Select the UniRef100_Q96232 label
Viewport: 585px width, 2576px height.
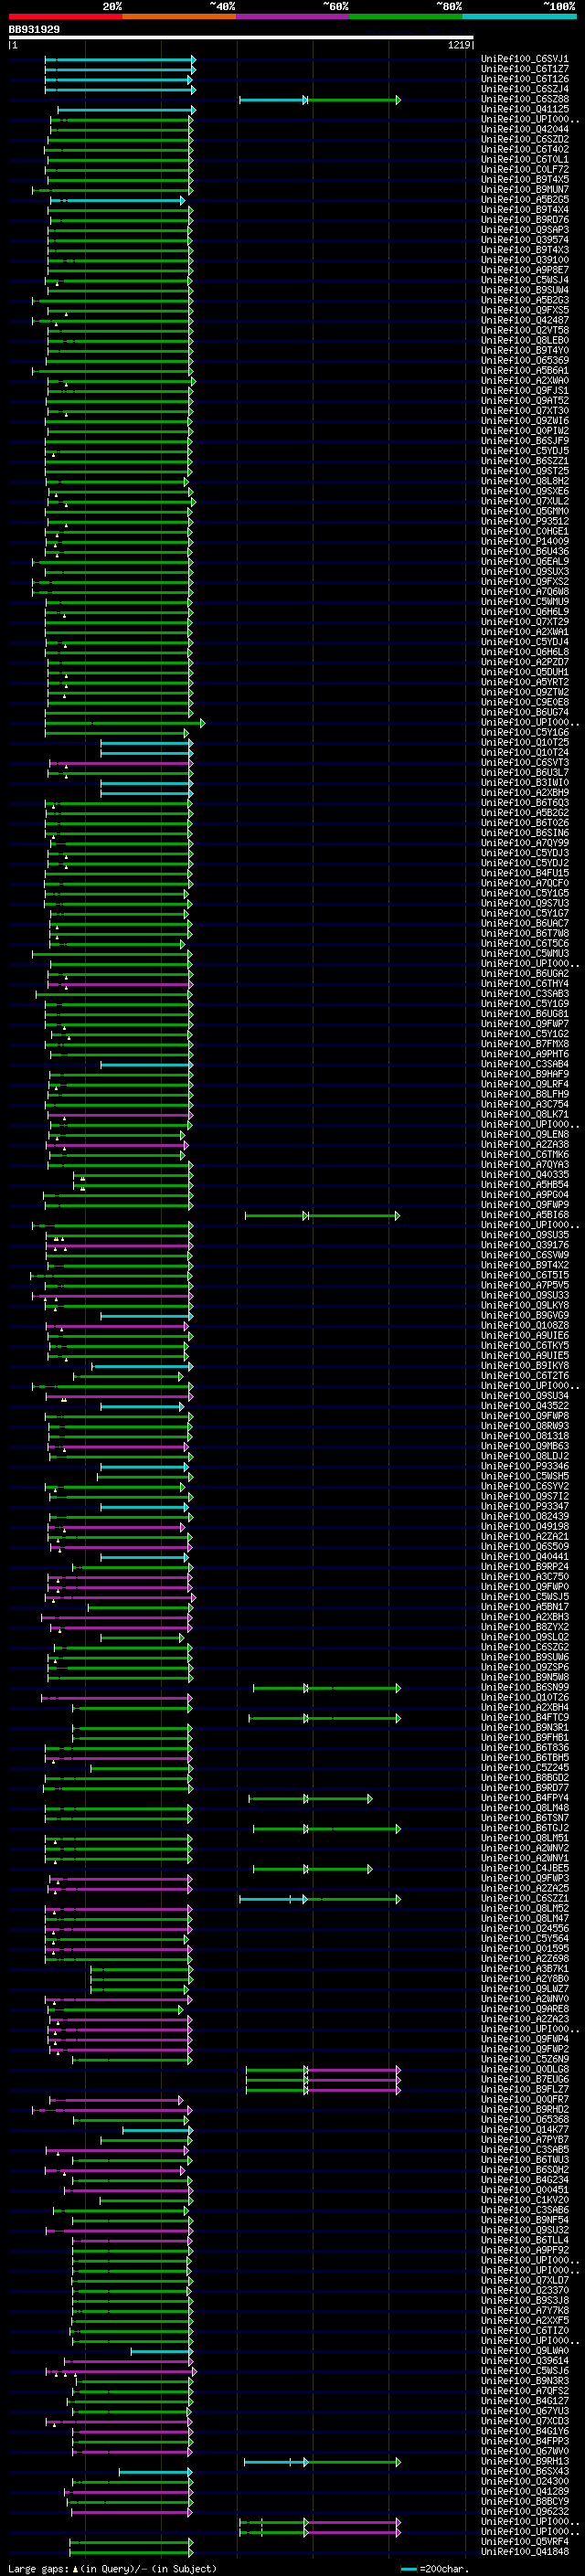click(525, 2511)
